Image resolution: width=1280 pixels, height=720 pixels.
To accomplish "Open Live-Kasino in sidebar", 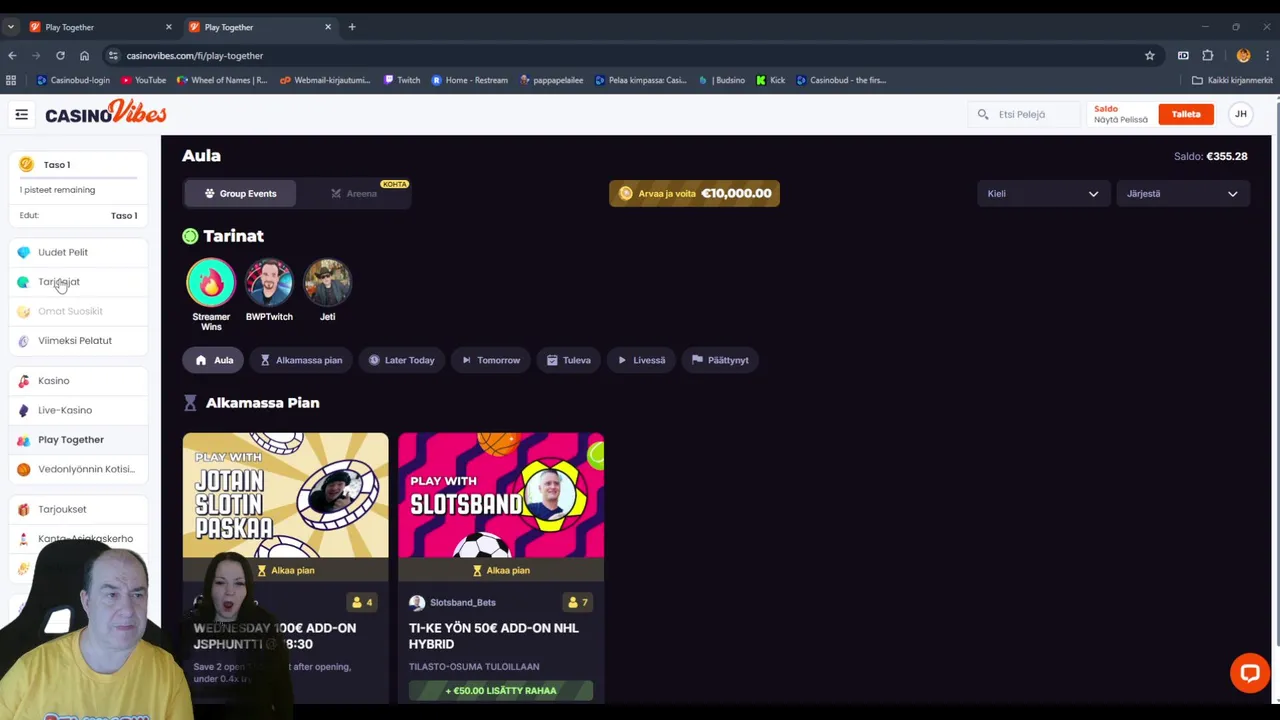I will (78, 410).
